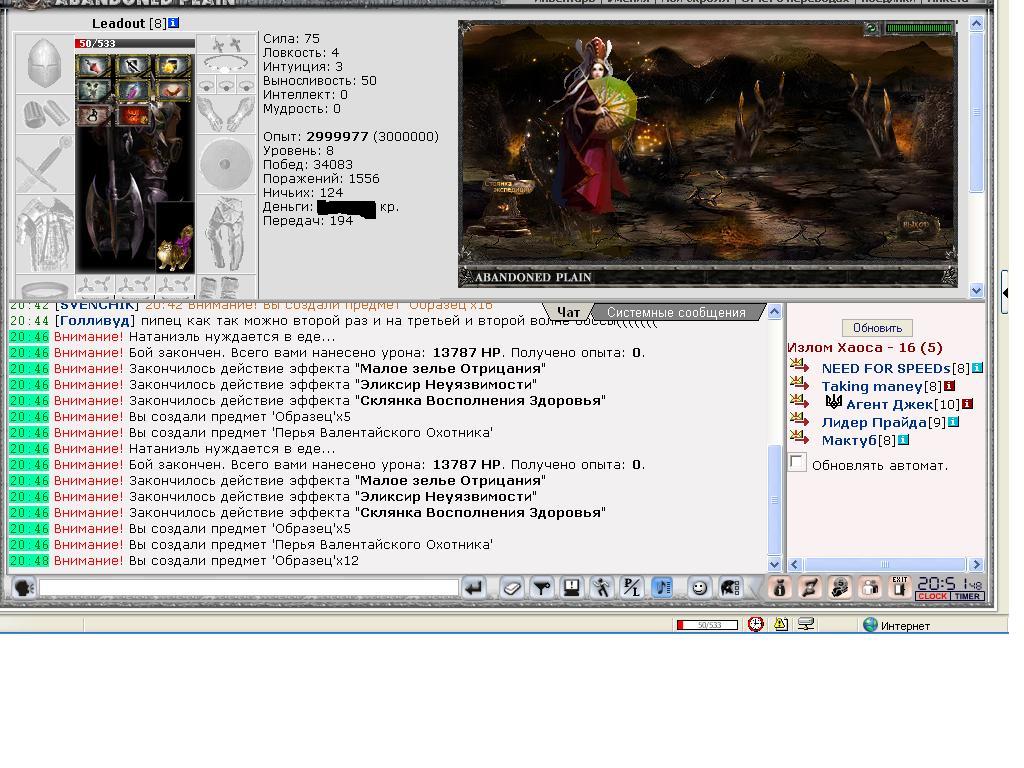Open info icon next to Лидер Прайда
1024x768 pixels.
point(953,422)
